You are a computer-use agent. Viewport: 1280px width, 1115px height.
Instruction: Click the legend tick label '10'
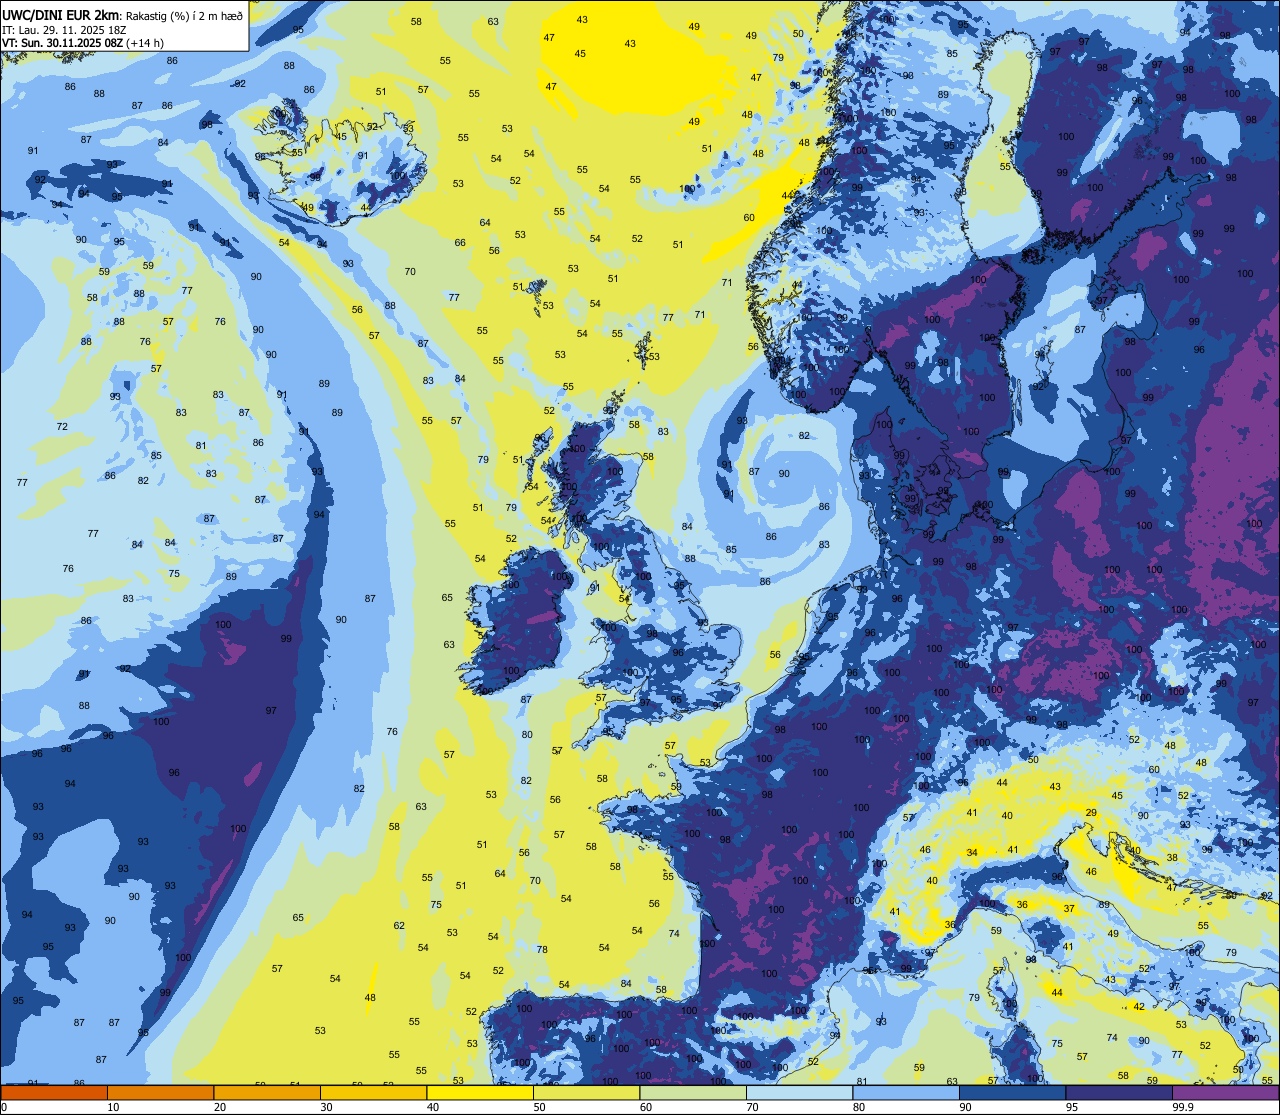113,1107
